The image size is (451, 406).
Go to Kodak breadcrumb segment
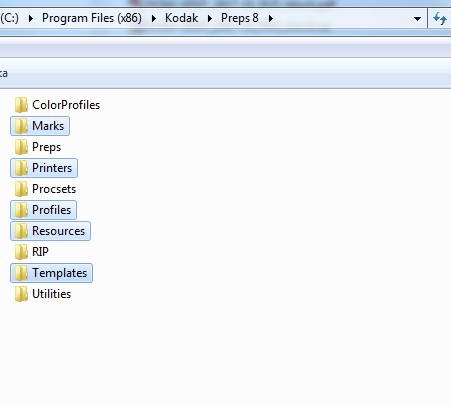coord(181,18)
